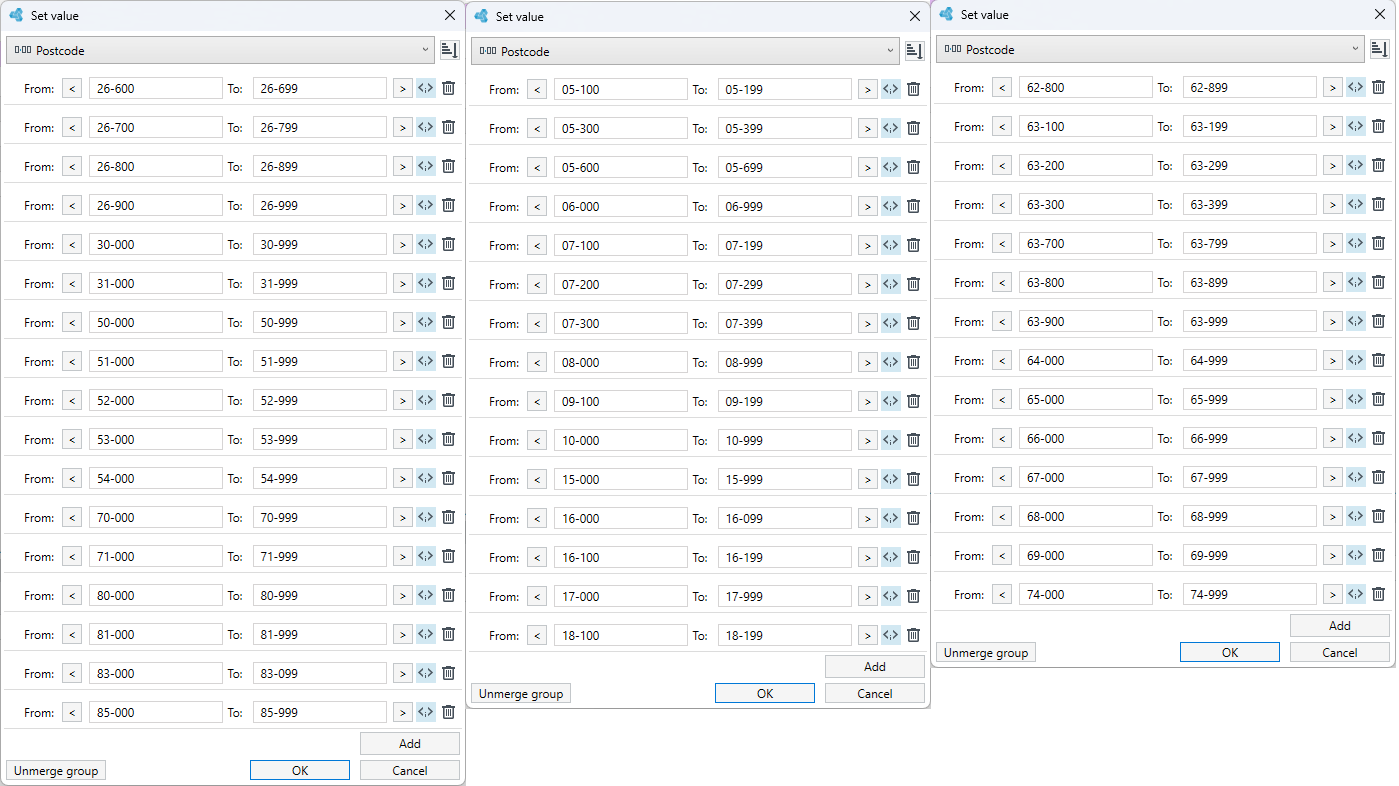Click Add in the middle Set value window
The width and height of the screenshot is (1399, 786).
[x=875, y=666]
